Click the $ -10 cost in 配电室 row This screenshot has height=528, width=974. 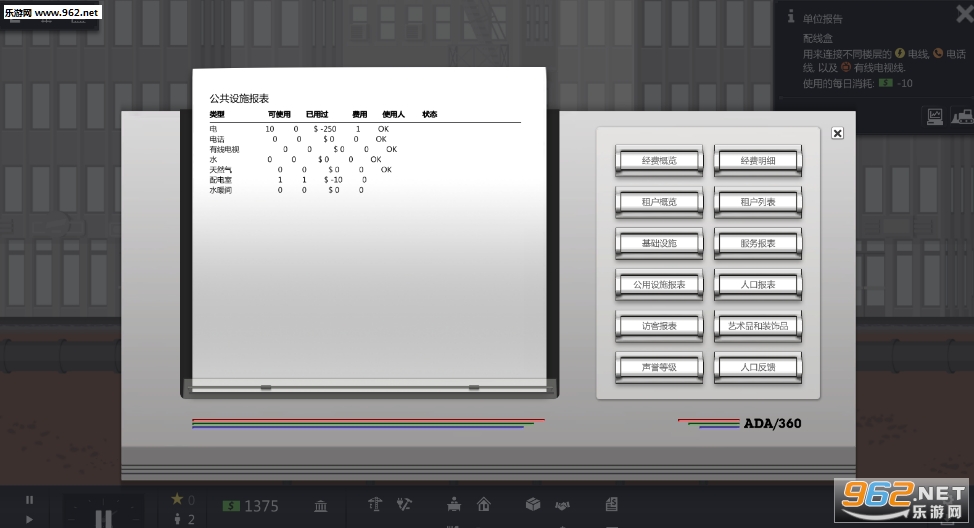(333, 180)
